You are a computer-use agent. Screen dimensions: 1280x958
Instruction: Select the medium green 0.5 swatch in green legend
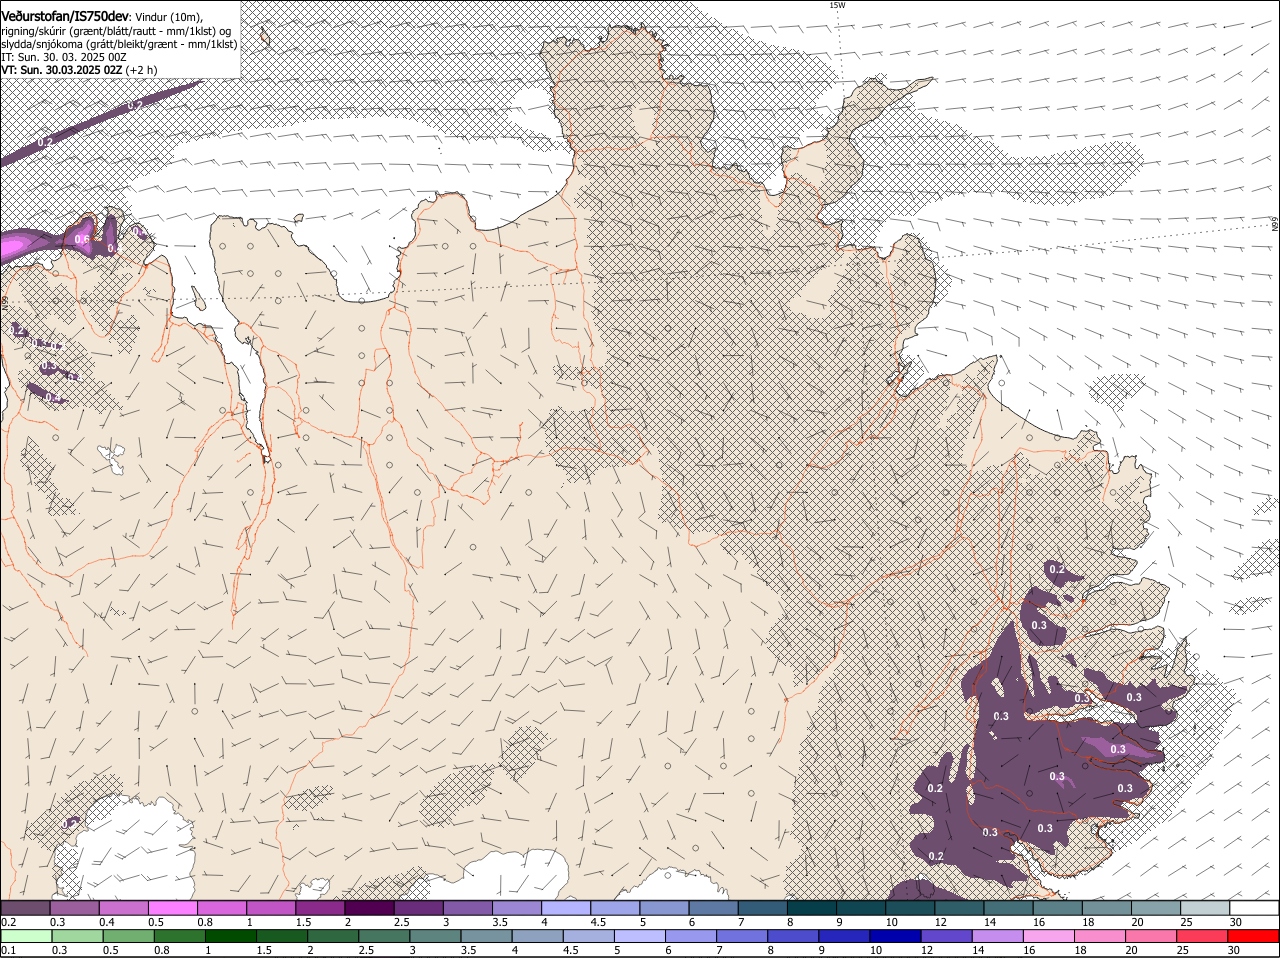128,936
